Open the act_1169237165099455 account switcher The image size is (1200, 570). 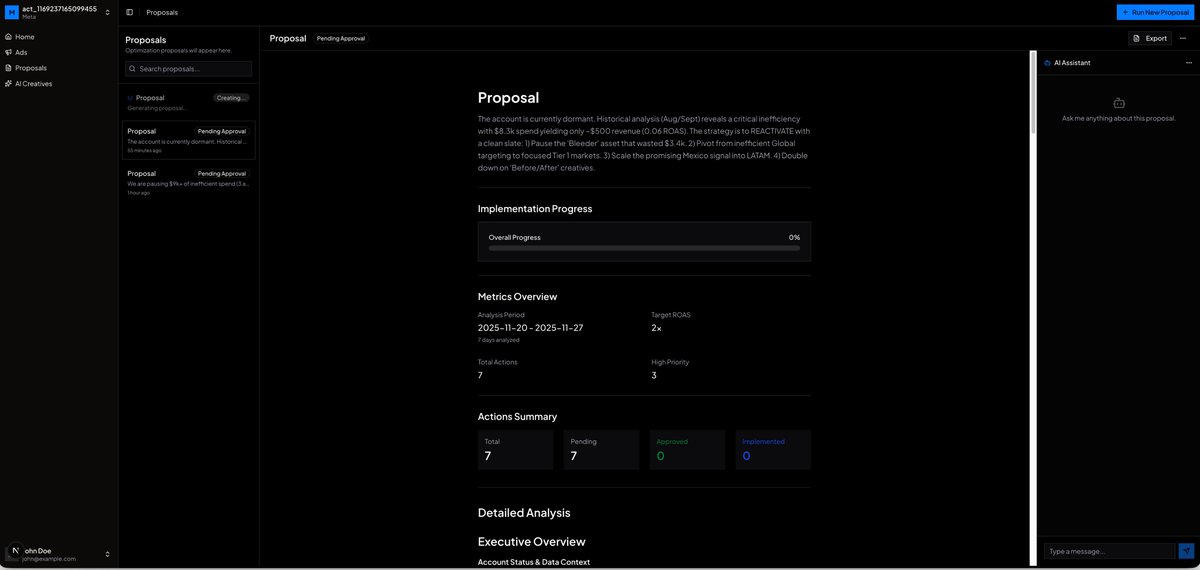pos(59,12)
